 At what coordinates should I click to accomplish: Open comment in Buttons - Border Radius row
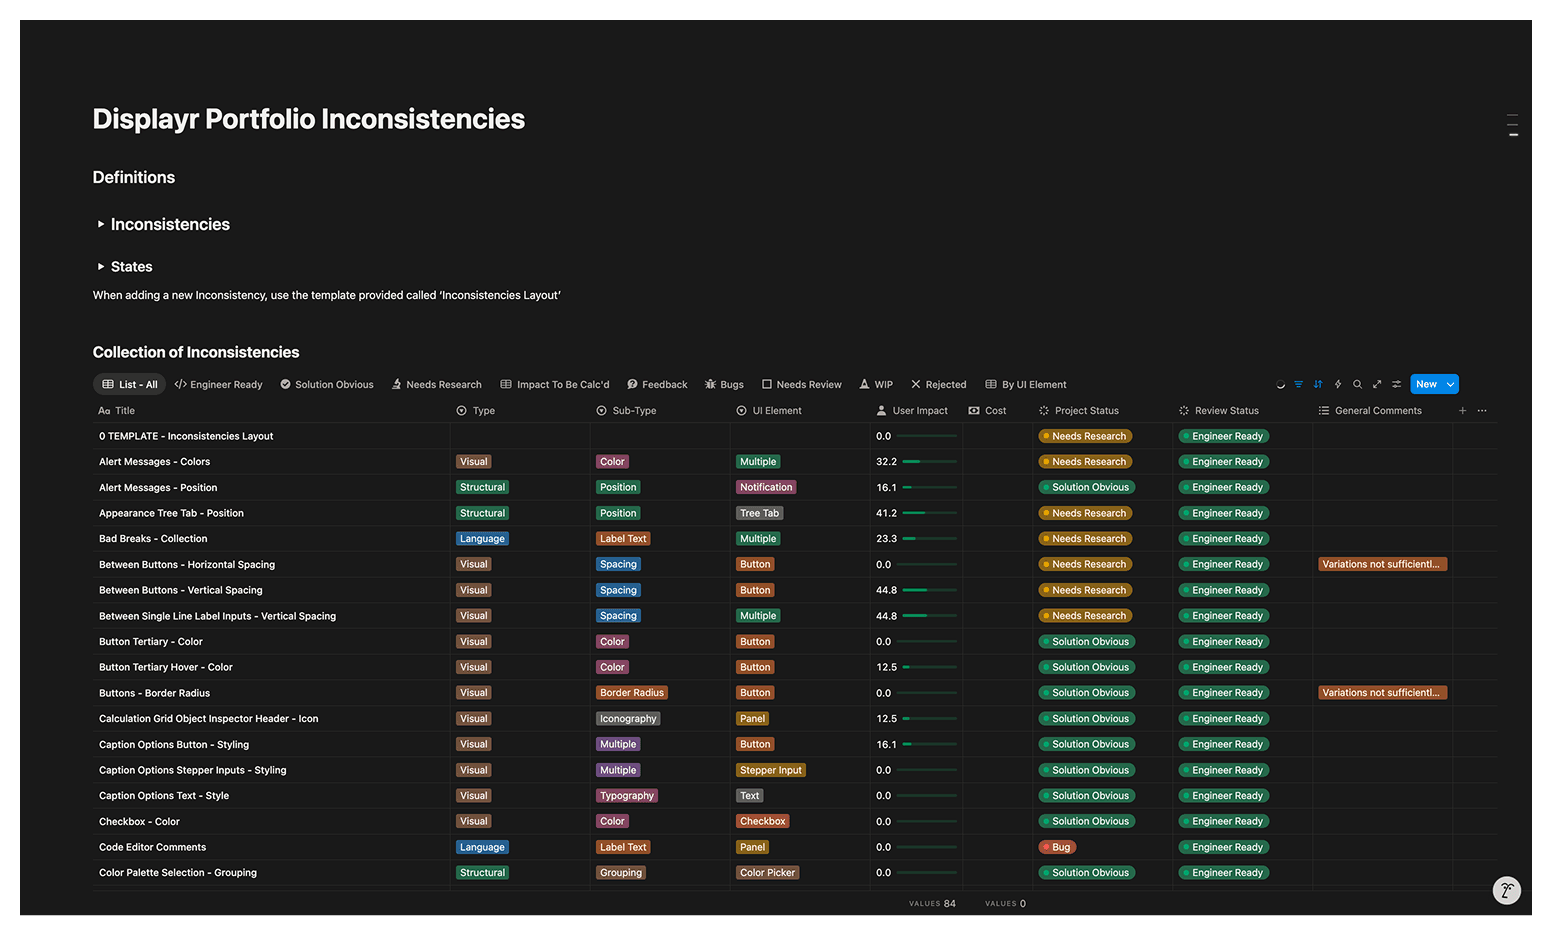coord(1382,693)
